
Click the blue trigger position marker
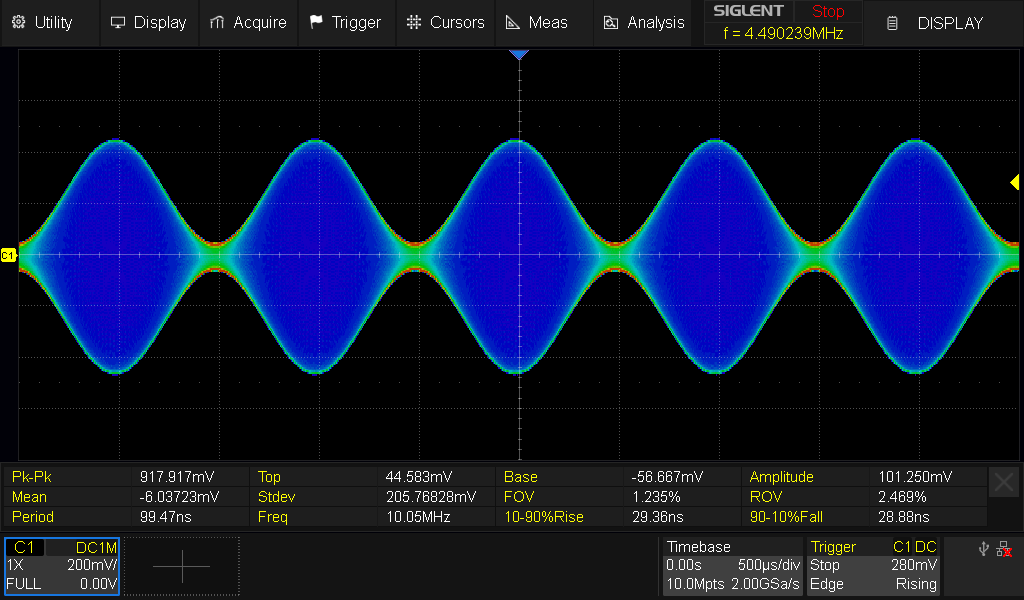click(518, 55)
